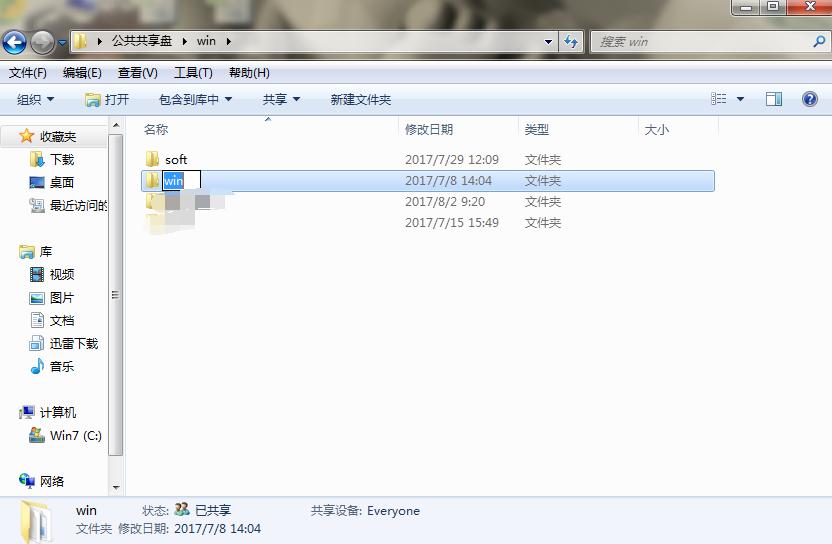832x544 pixels.
Task: Open the 帮助(H) menu
Action: [x=249, y=73]
